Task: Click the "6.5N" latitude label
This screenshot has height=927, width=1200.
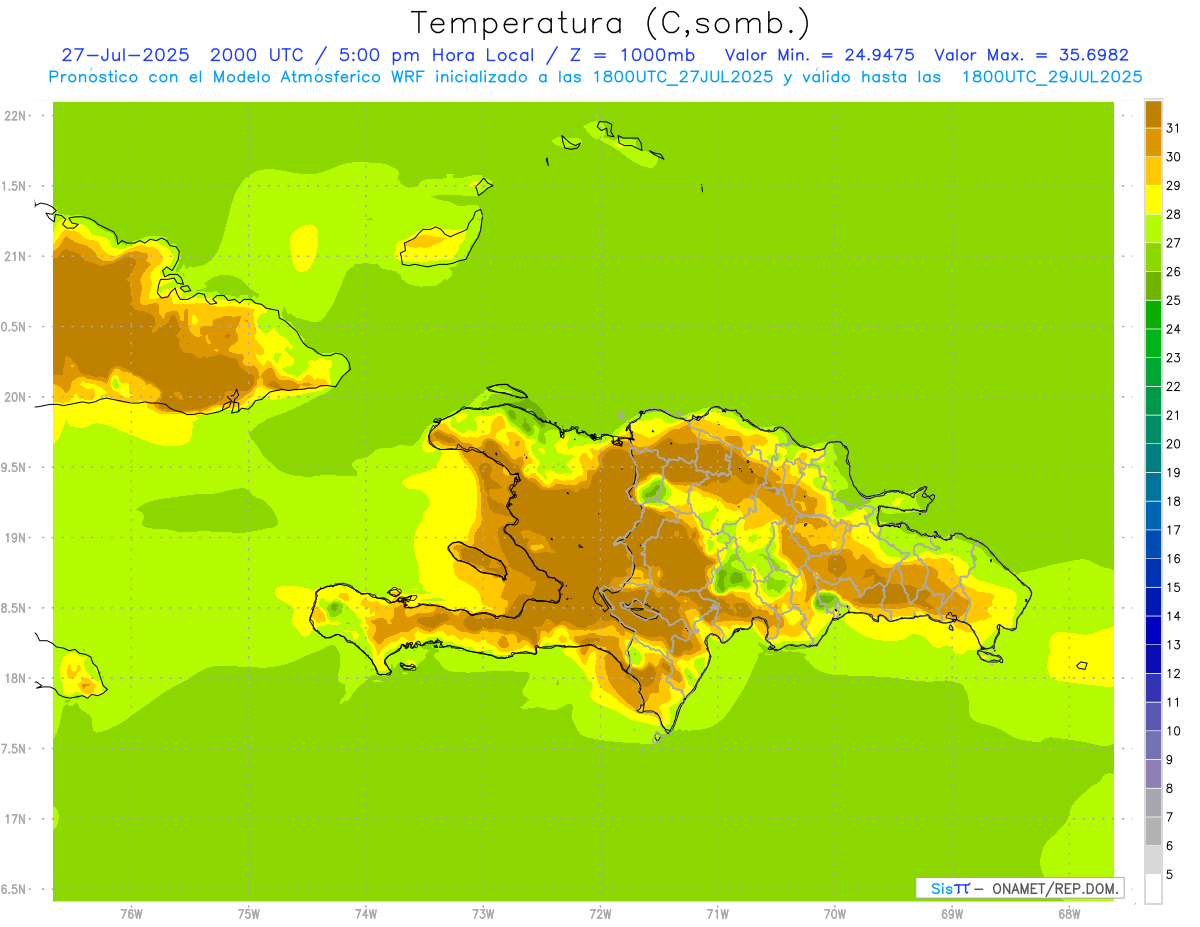Action: (14, 890)
